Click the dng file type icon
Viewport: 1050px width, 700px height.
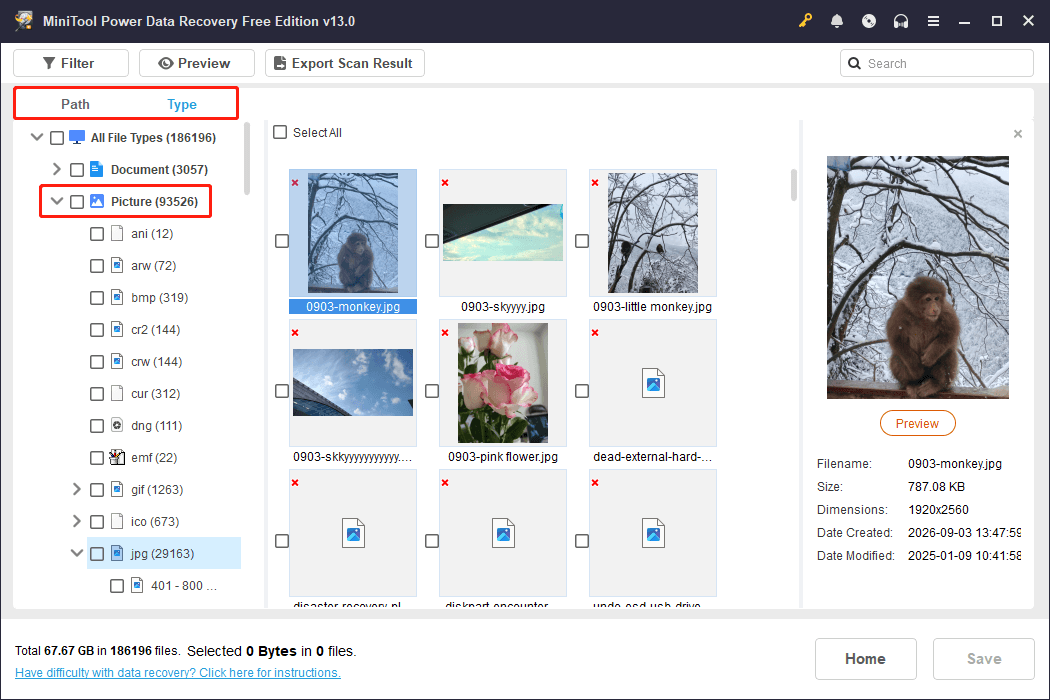(x=117, y=425)
